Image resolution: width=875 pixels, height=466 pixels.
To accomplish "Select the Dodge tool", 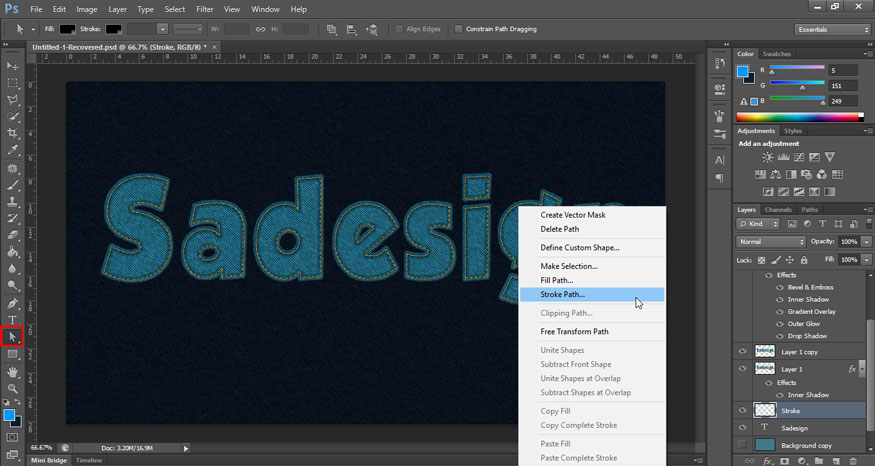I will [12, 285].
